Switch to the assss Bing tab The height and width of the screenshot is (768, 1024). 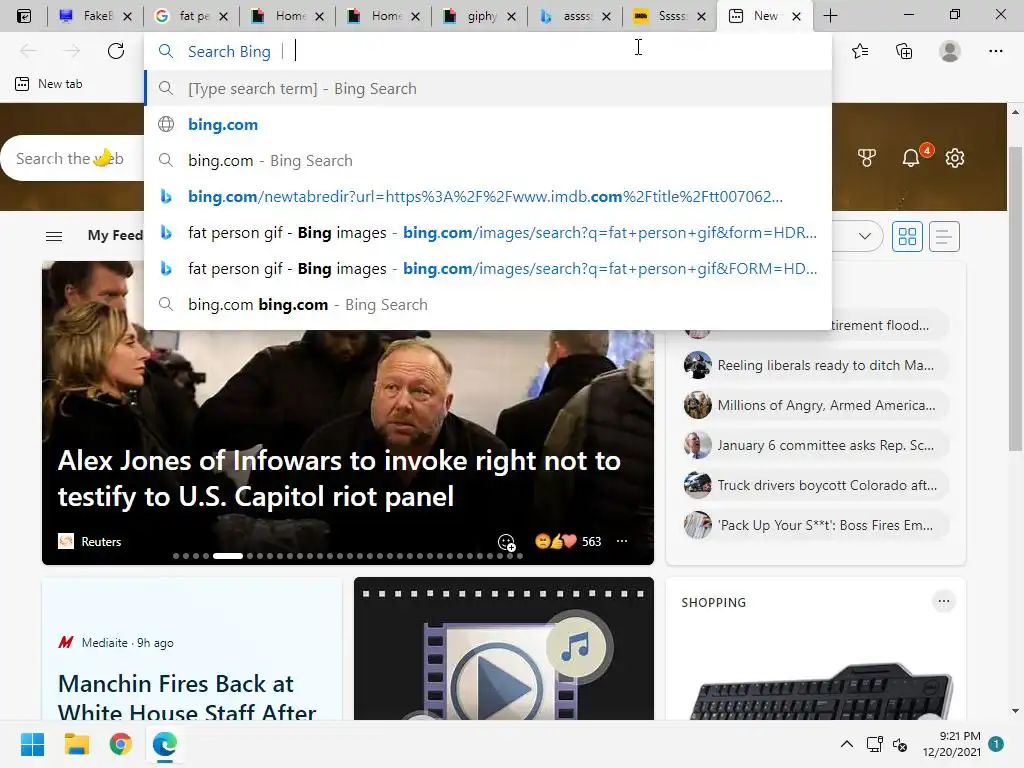[575, 16]
